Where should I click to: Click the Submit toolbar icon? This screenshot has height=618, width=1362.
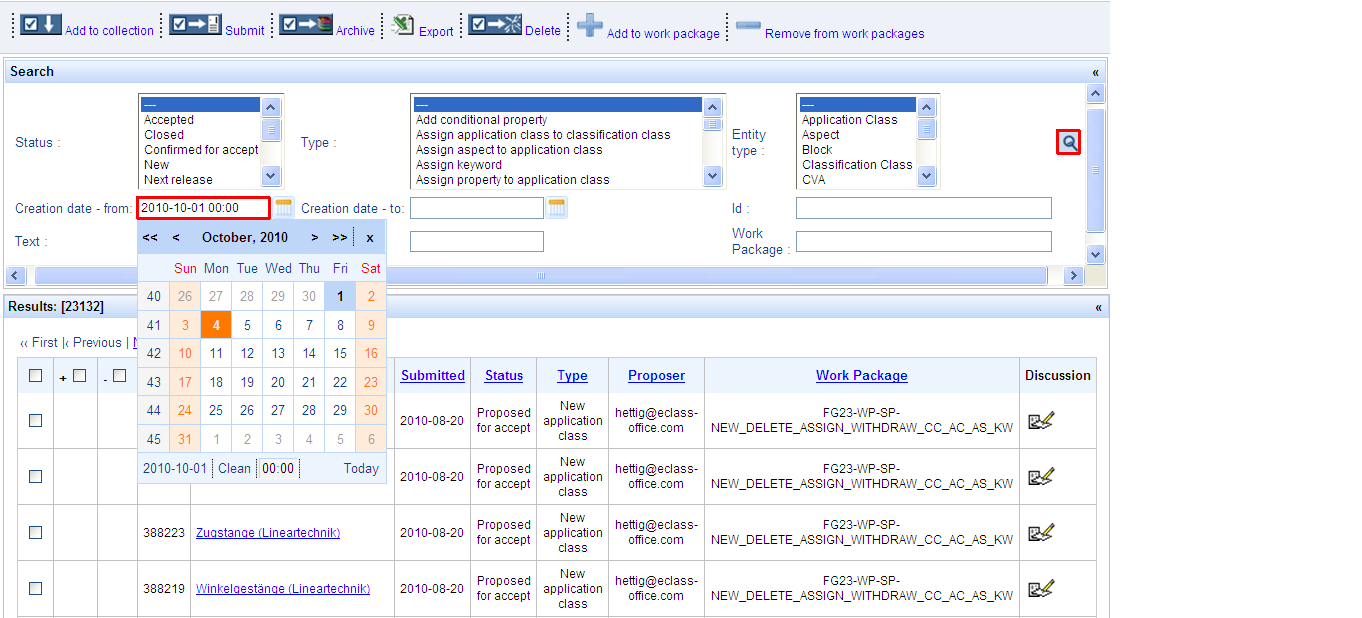(194, 24)
